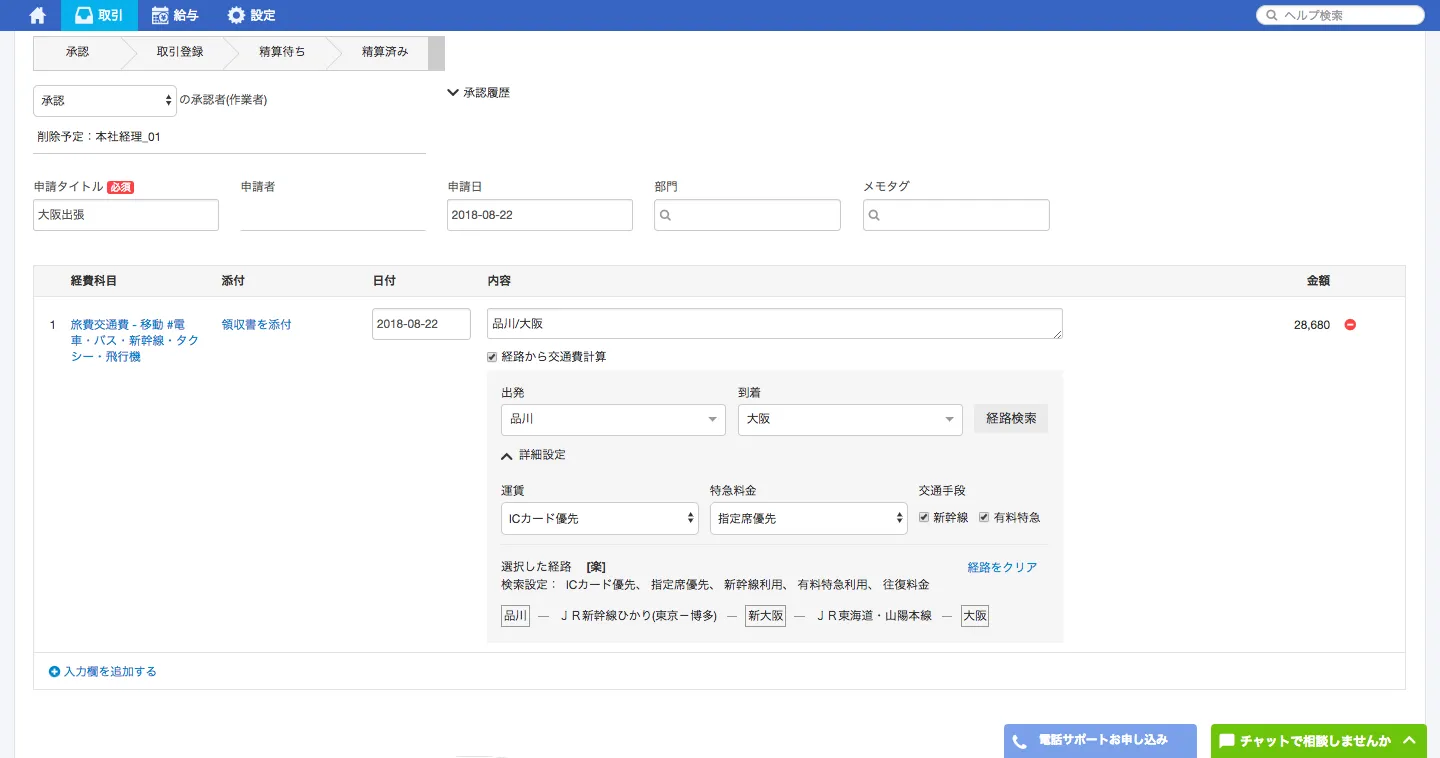The image size is (1440, 758).
Task: Toggle the 新幹線 checkbox
Action: 925,518
